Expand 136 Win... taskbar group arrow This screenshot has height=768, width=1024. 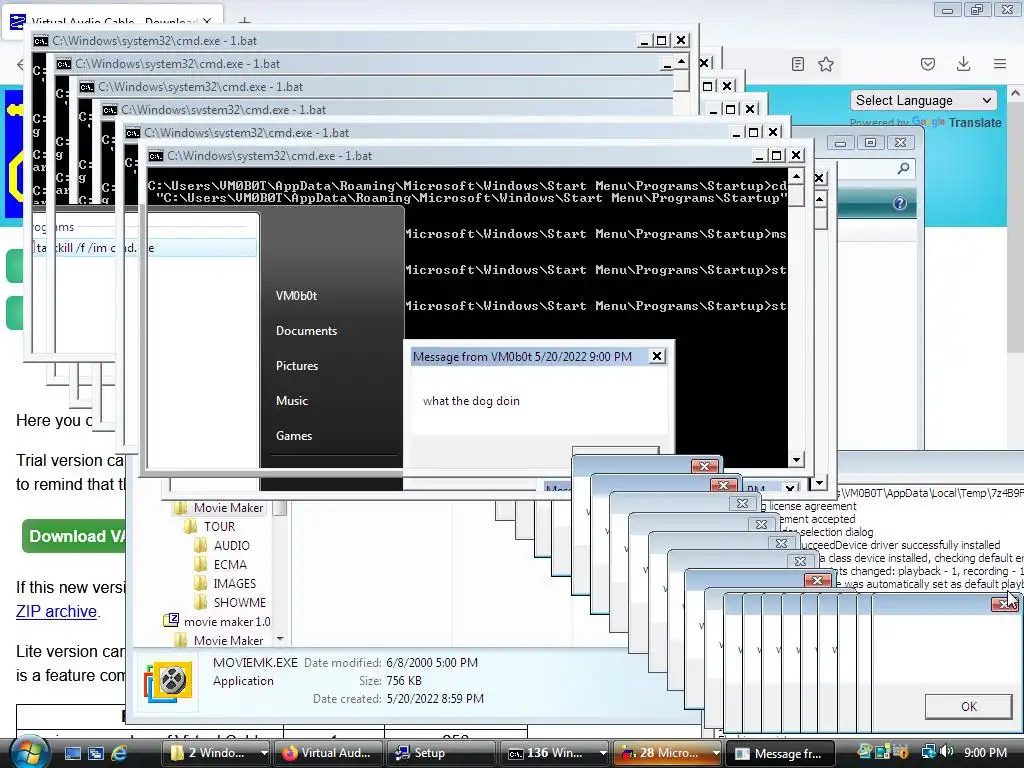coord(603,753)
